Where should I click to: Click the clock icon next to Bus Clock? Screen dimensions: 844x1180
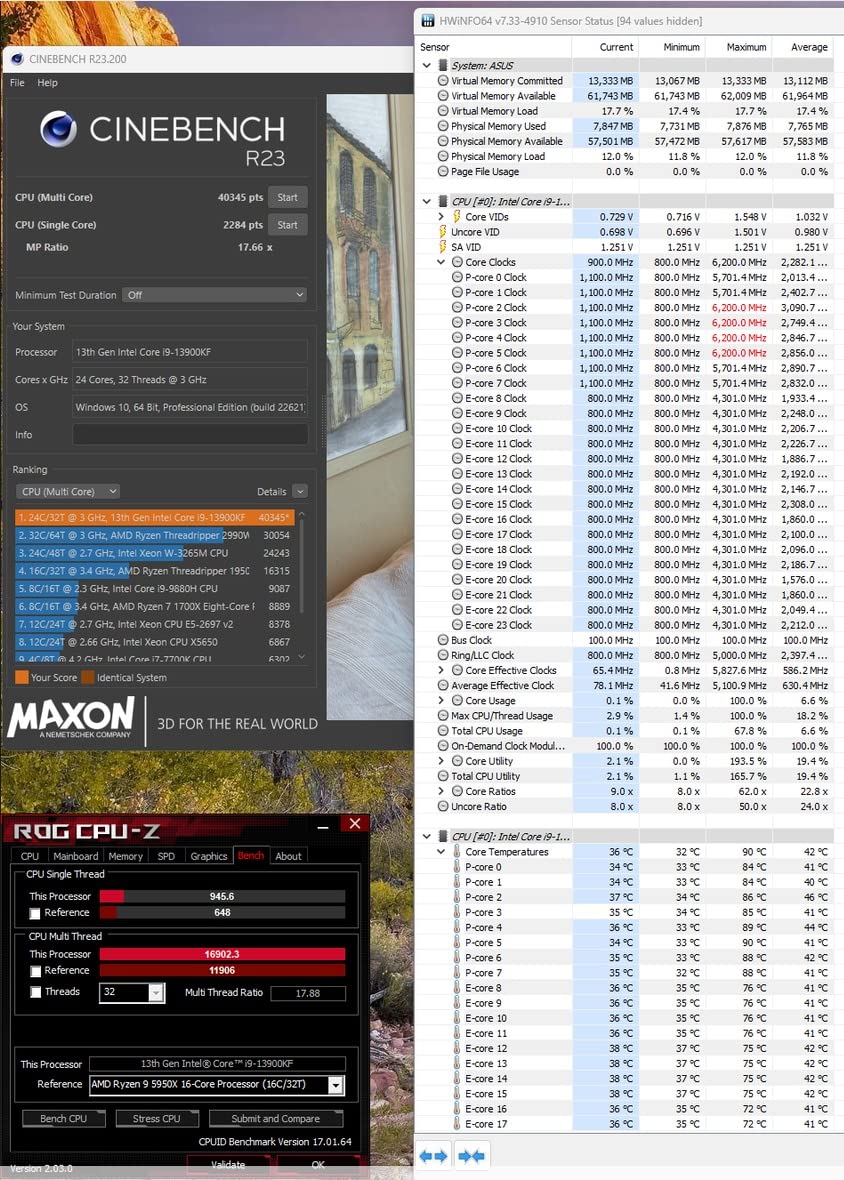coord(443,640)
